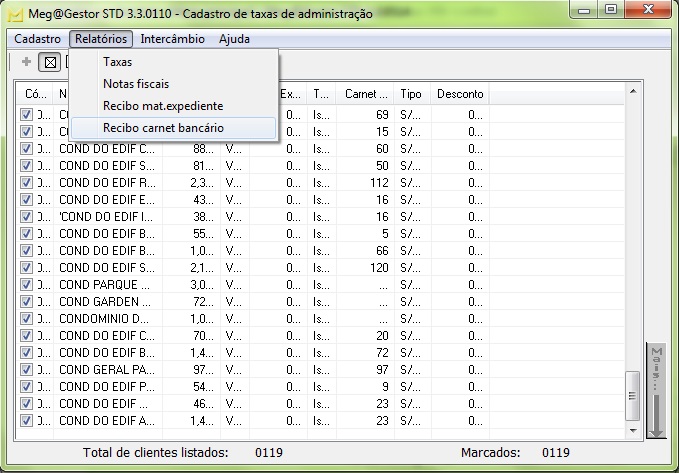Toggle the COND GARDEN row checkbox
Viewport: 679px width, 473px height.
point(27,301)
